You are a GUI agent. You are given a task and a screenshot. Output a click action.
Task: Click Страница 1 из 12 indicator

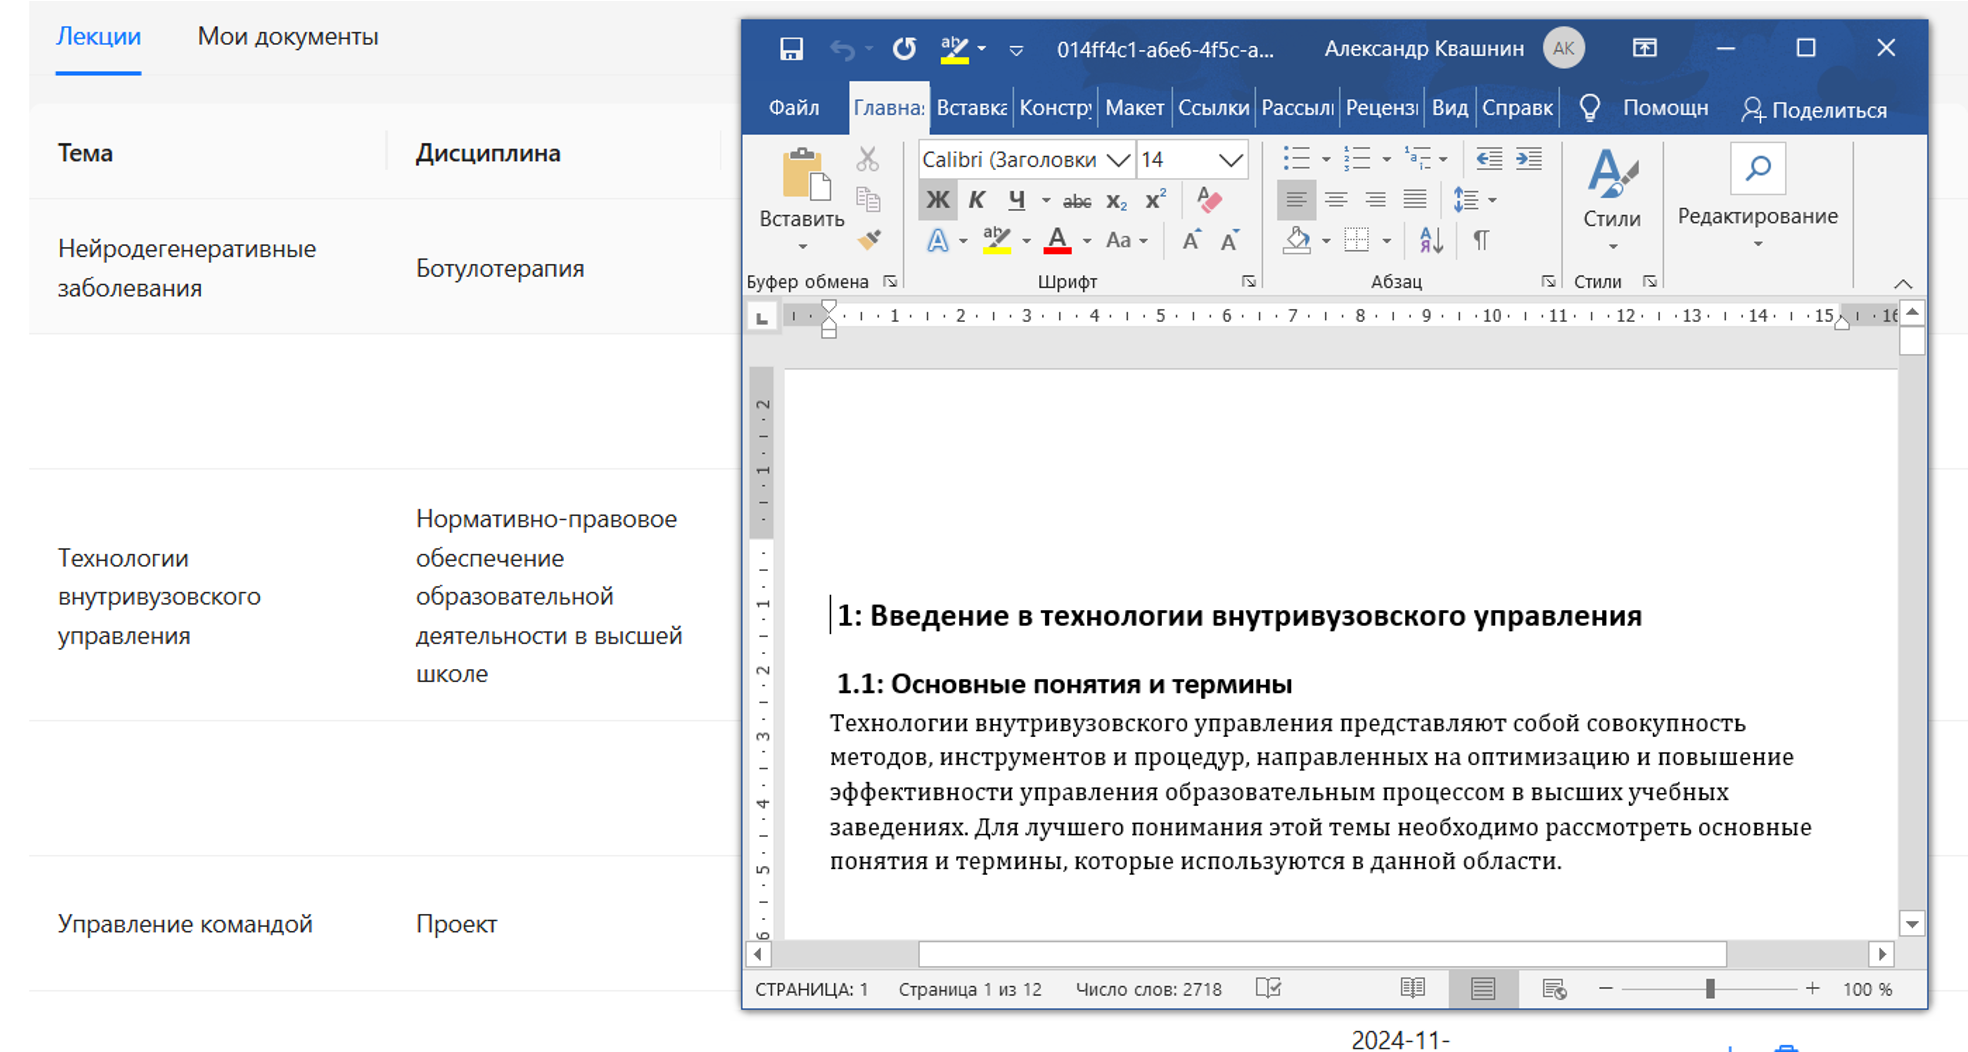click(x=970, y=989)
